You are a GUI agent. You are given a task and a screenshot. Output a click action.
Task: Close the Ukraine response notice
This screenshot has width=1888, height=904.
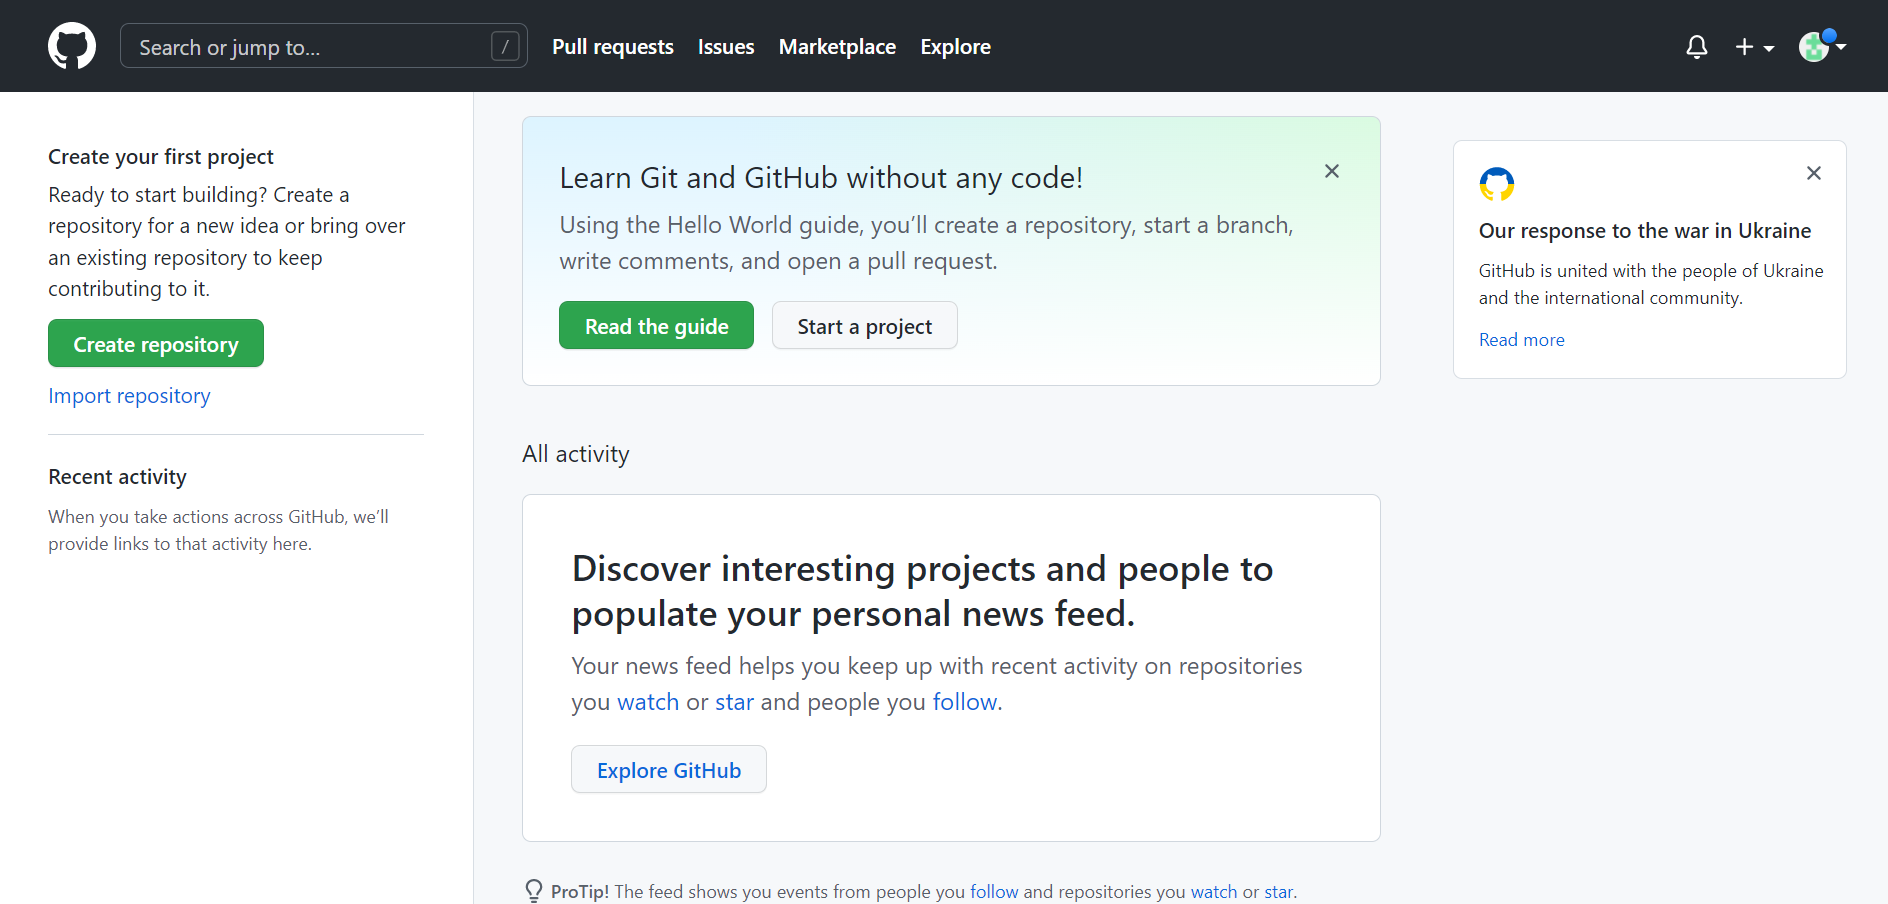pos(1813,173)
